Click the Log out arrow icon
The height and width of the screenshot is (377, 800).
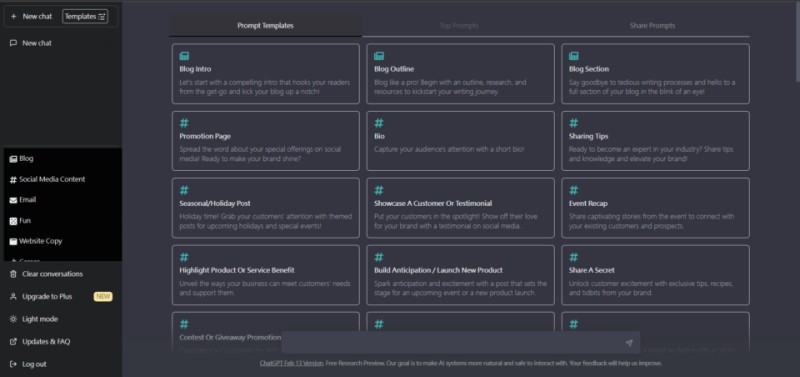tap(14, 364)
